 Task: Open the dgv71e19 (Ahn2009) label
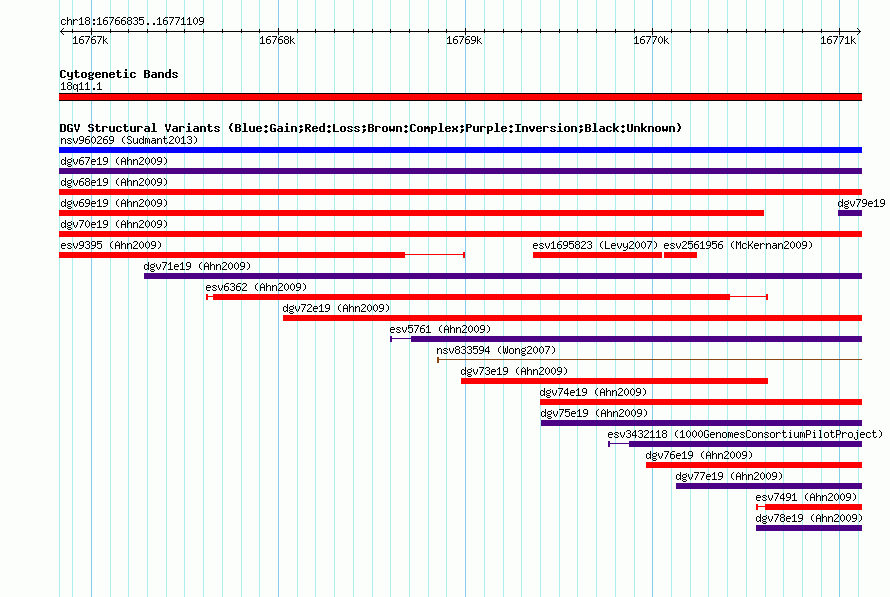(197, 266)
